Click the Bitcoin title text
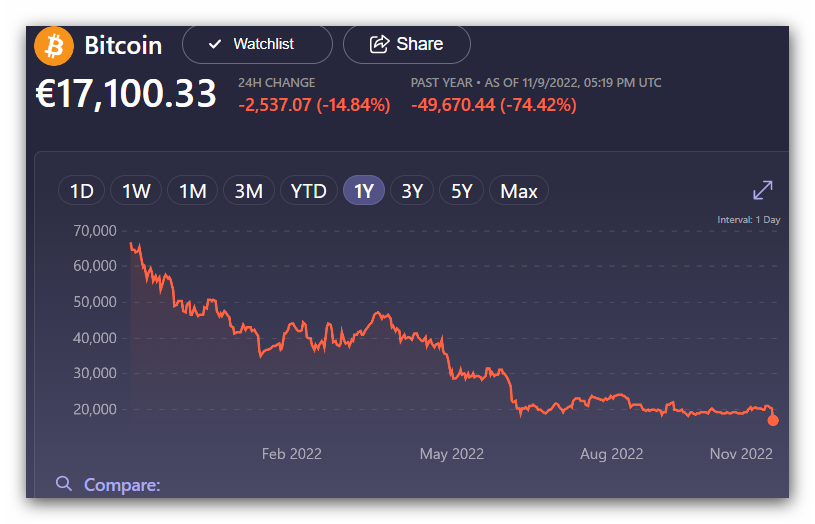 (123, 46)
